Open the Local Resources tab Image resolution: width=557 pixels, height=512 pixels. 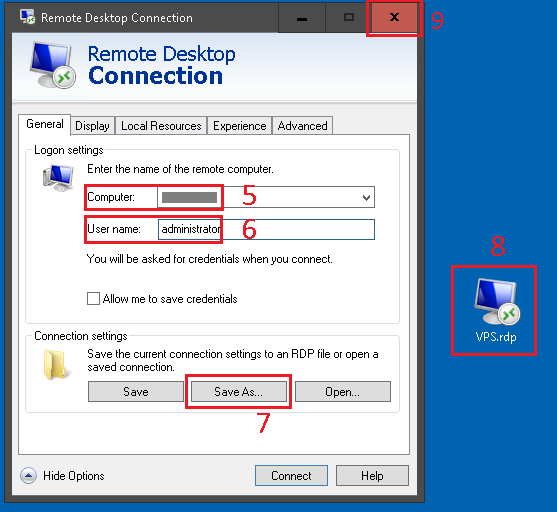point(161,126)
